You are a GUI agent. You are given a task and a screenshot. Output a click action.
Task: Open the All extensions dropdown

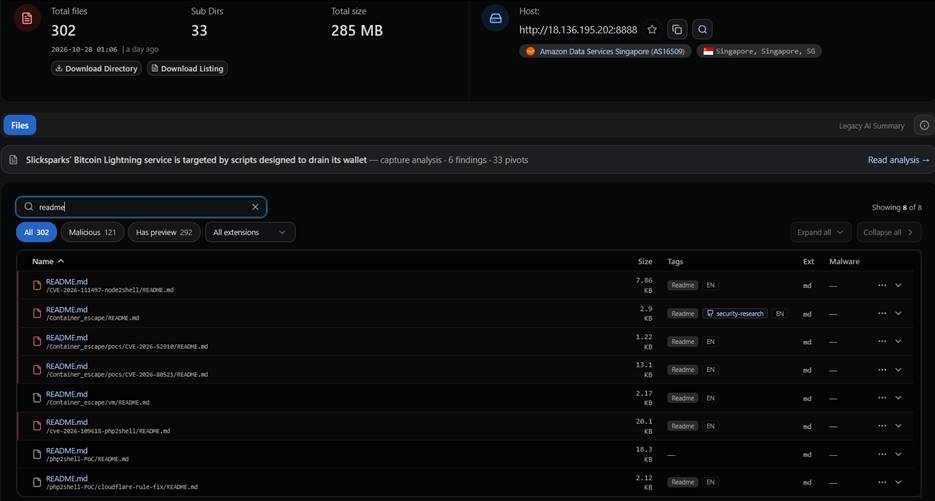pos(250,232)
